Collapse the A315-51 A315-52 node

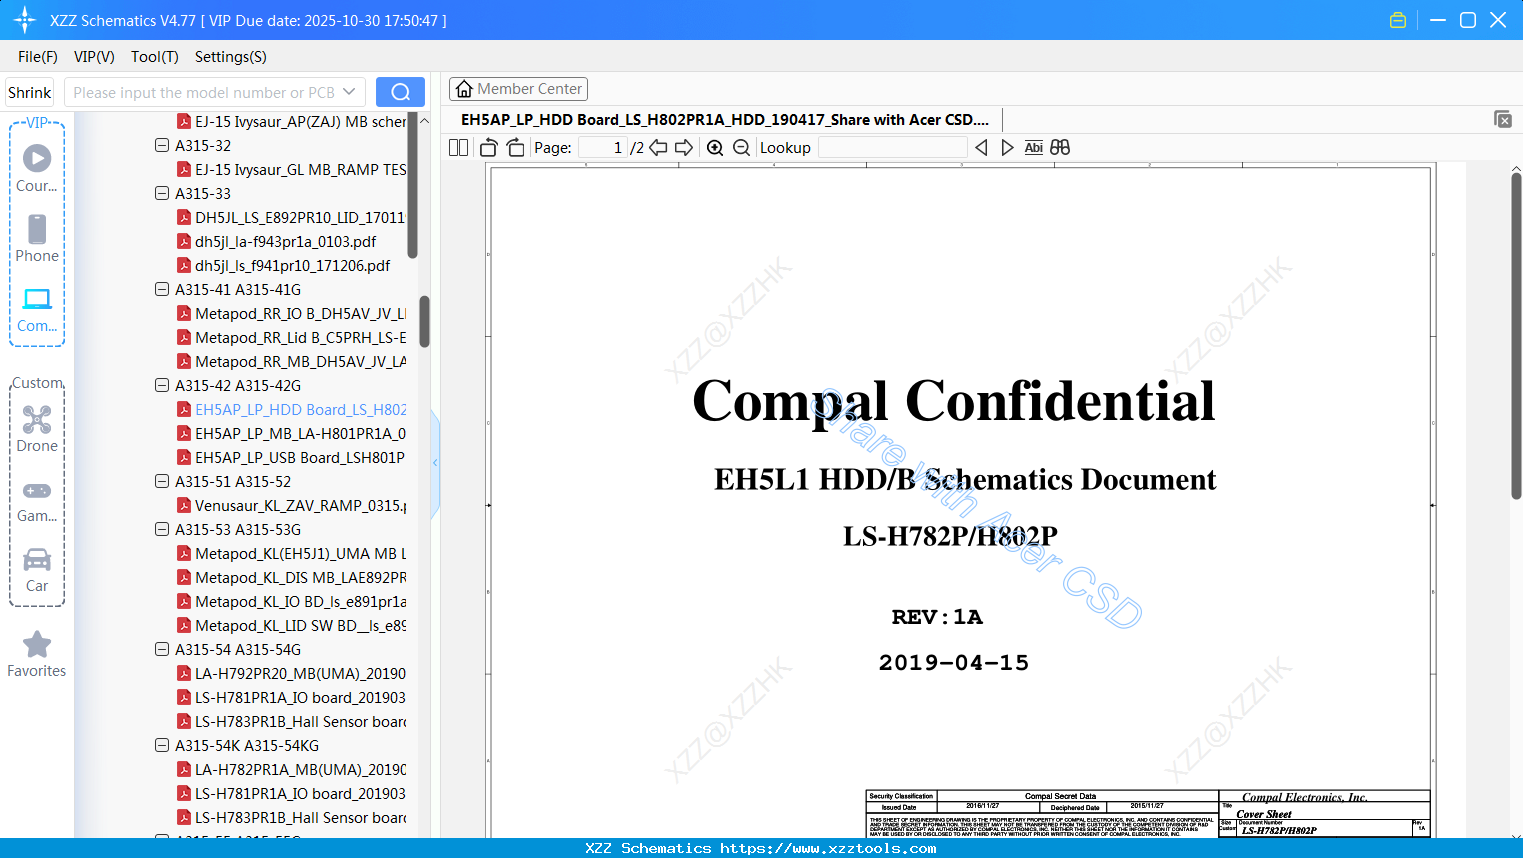[x=162, y=481]
